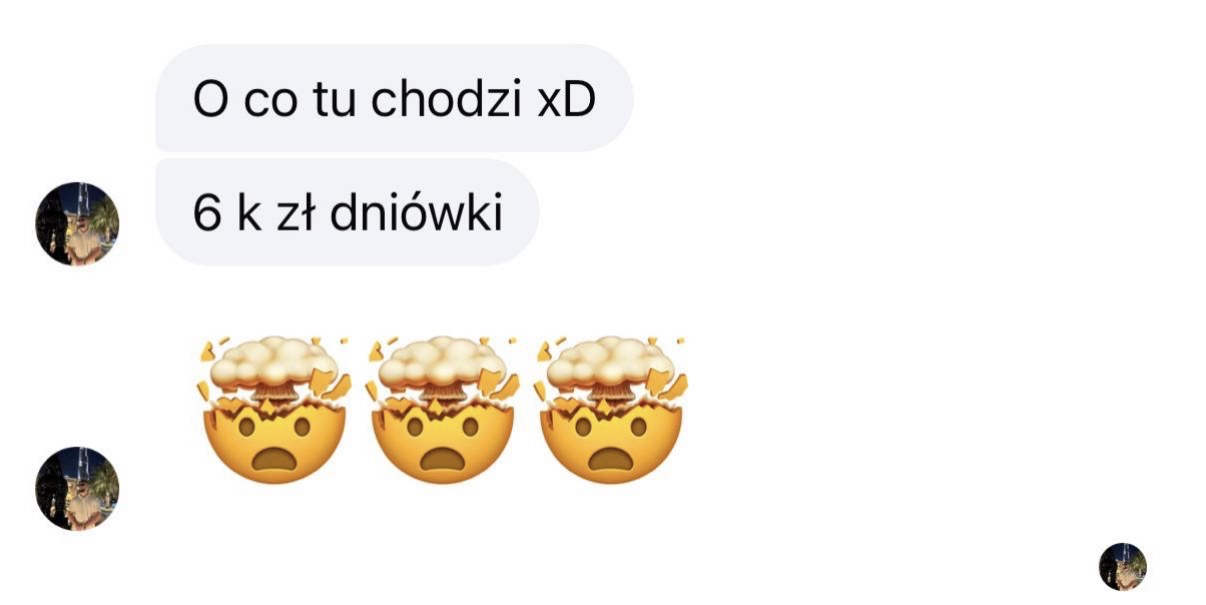Viewport: 1206px width, 605px height.
Task: Show who has seen the last message
Action: pyautogui.click(x=1122, y=567)
